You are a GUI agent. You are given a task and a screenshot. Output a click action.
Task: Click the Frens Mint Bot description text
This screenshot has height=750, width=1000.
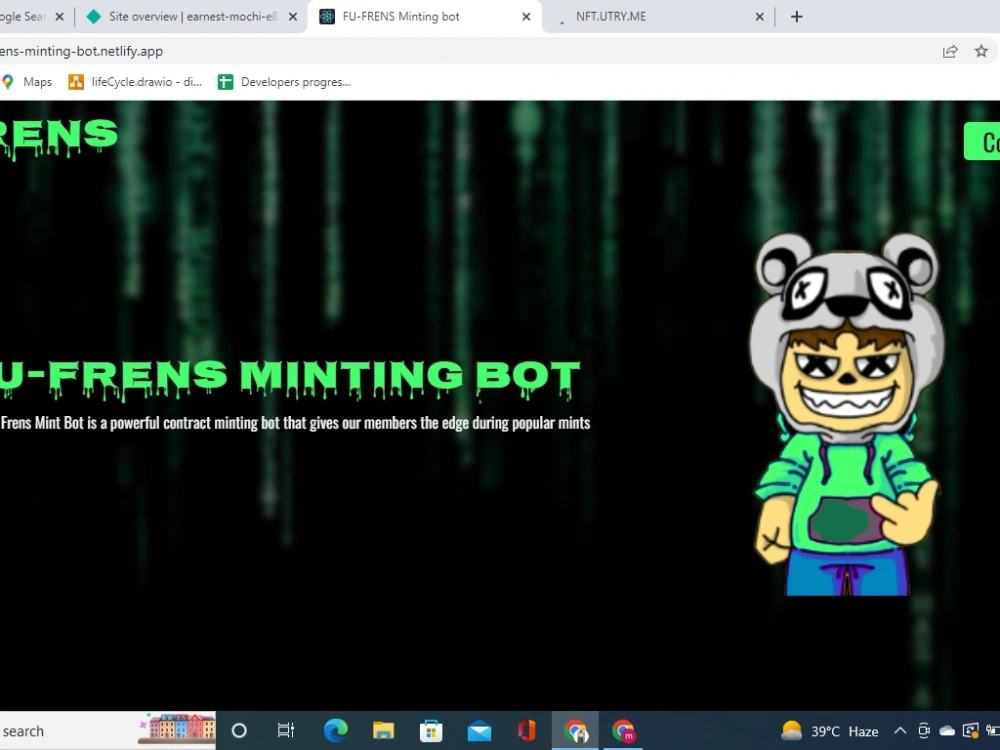pos(295,423)
